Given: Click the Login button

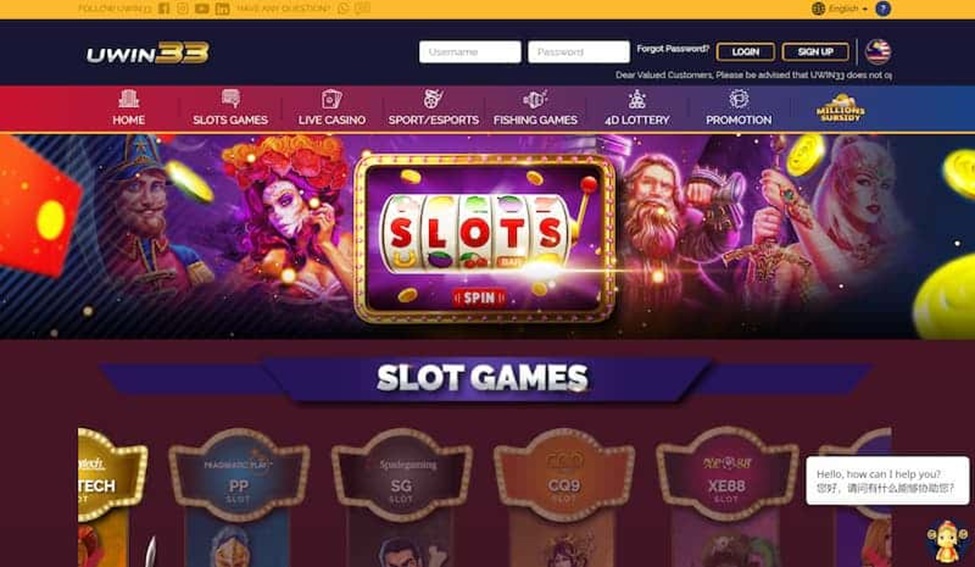Looking at the screenshot, I should click(746, 52).
